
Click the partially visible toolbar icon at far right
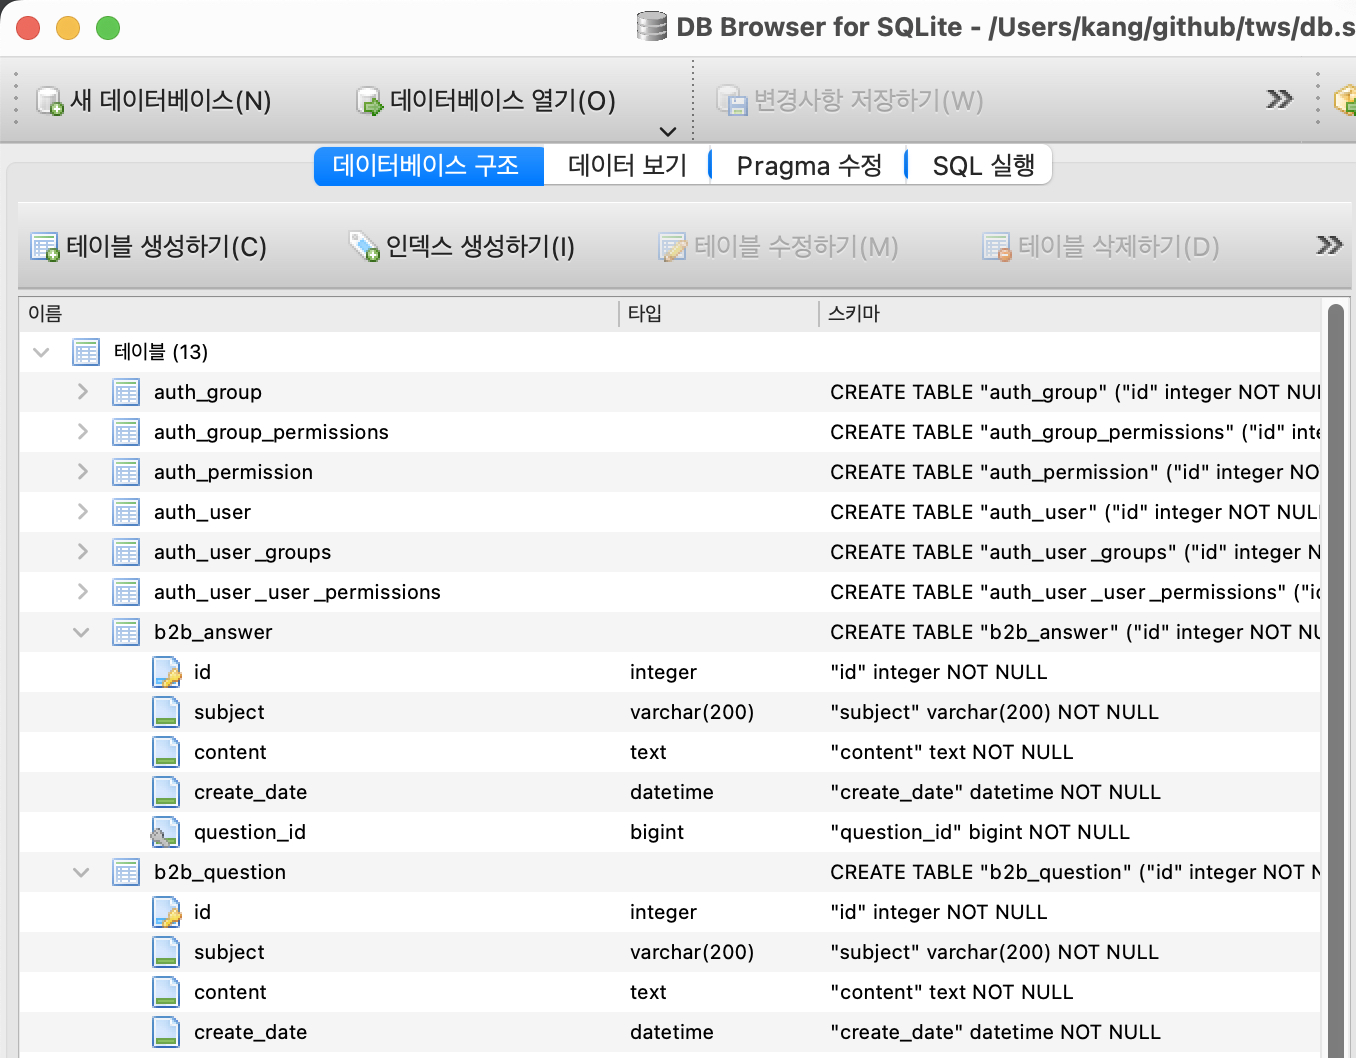1346,100
